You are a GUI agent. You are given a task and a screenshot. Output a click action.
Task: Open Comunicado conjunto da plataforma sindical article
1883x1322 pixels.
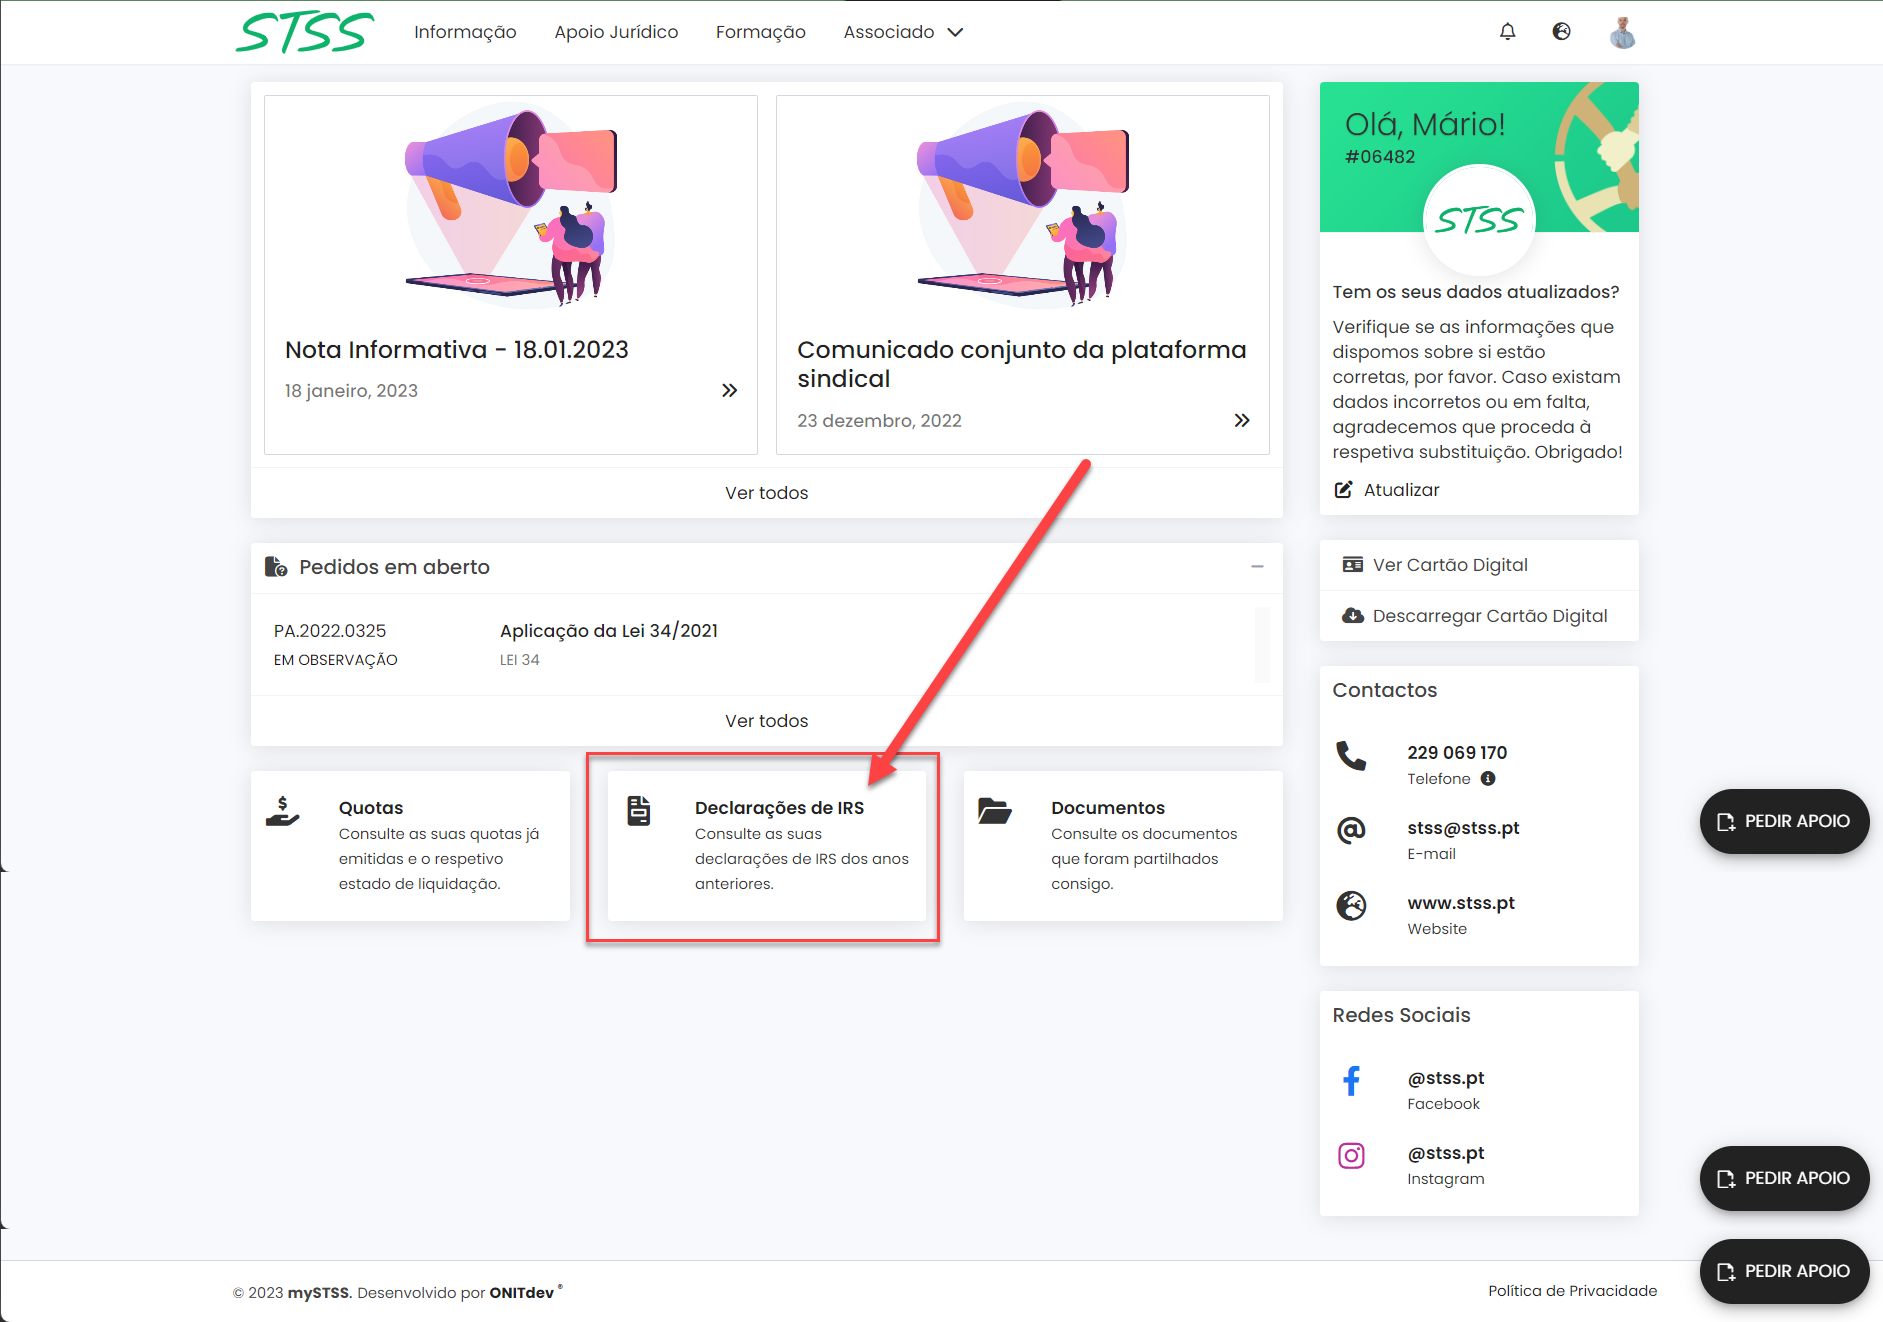pos(1021,364)
